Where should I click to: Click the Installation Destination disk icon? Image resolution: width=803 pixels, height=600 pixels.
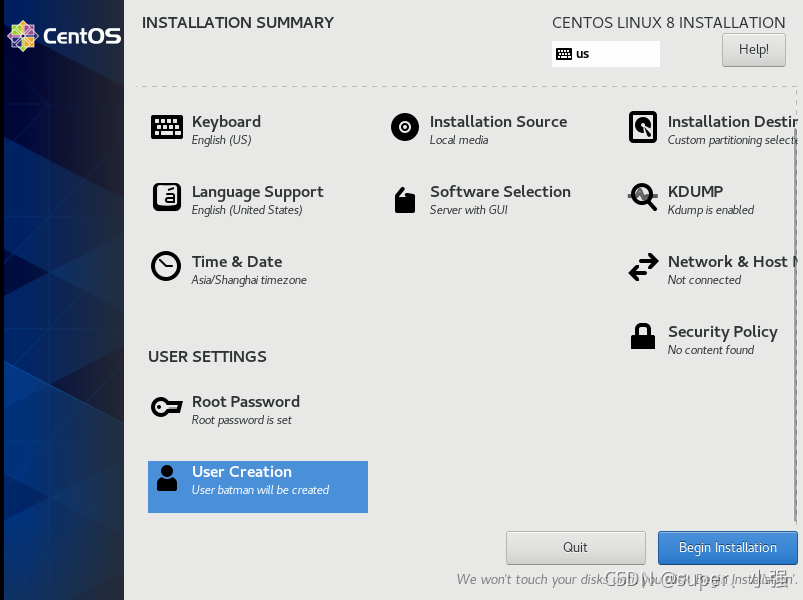coord(643,127)
